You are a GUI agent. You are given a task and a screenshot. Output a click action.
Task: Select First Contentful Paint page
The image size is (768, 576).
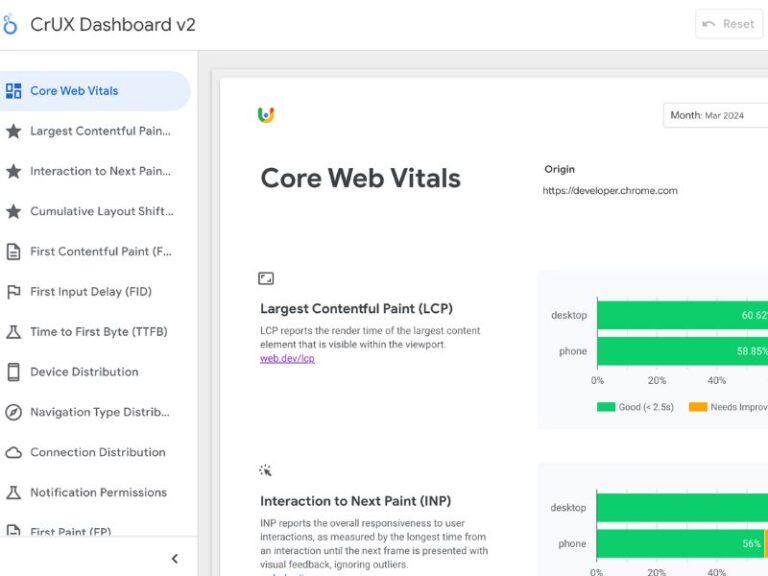[95, 251]
